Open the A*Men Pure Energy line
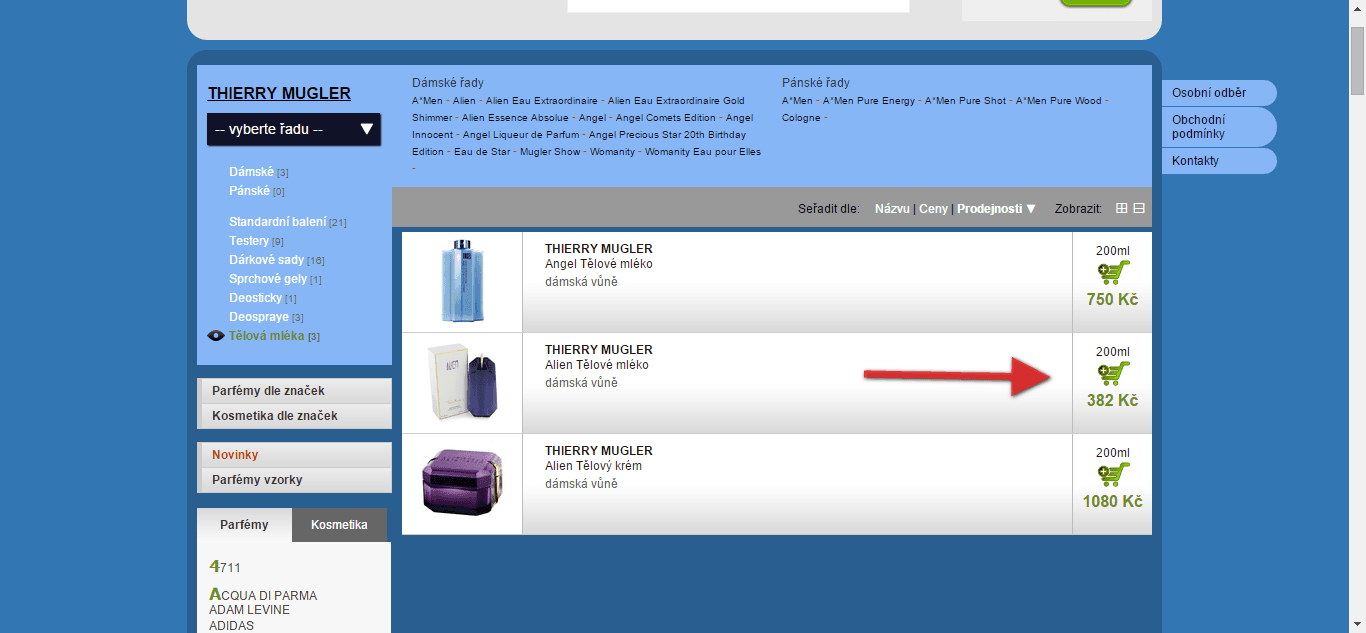1366x633 pixels. [x=869, y=101]
